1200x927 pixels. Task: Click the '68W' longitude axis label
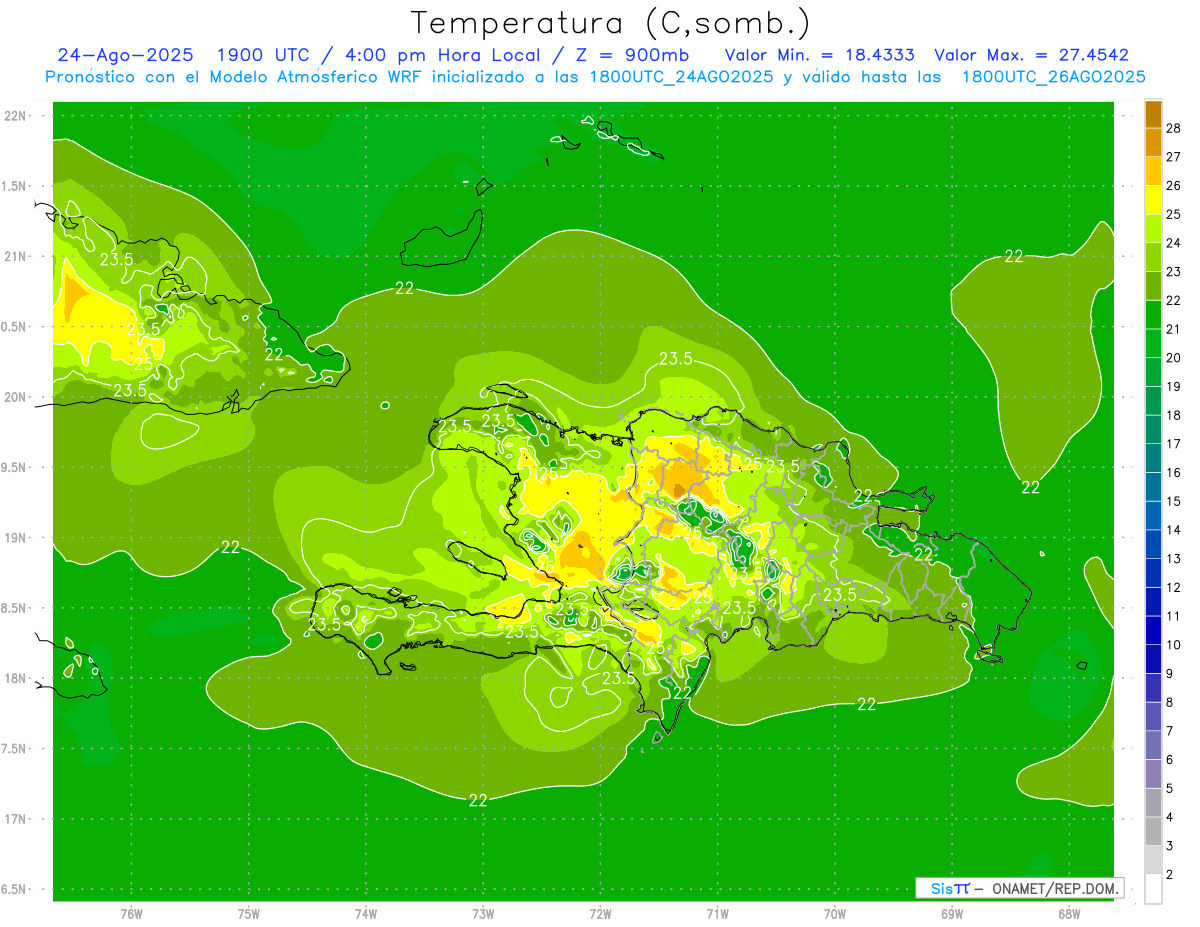point(1069,914)
